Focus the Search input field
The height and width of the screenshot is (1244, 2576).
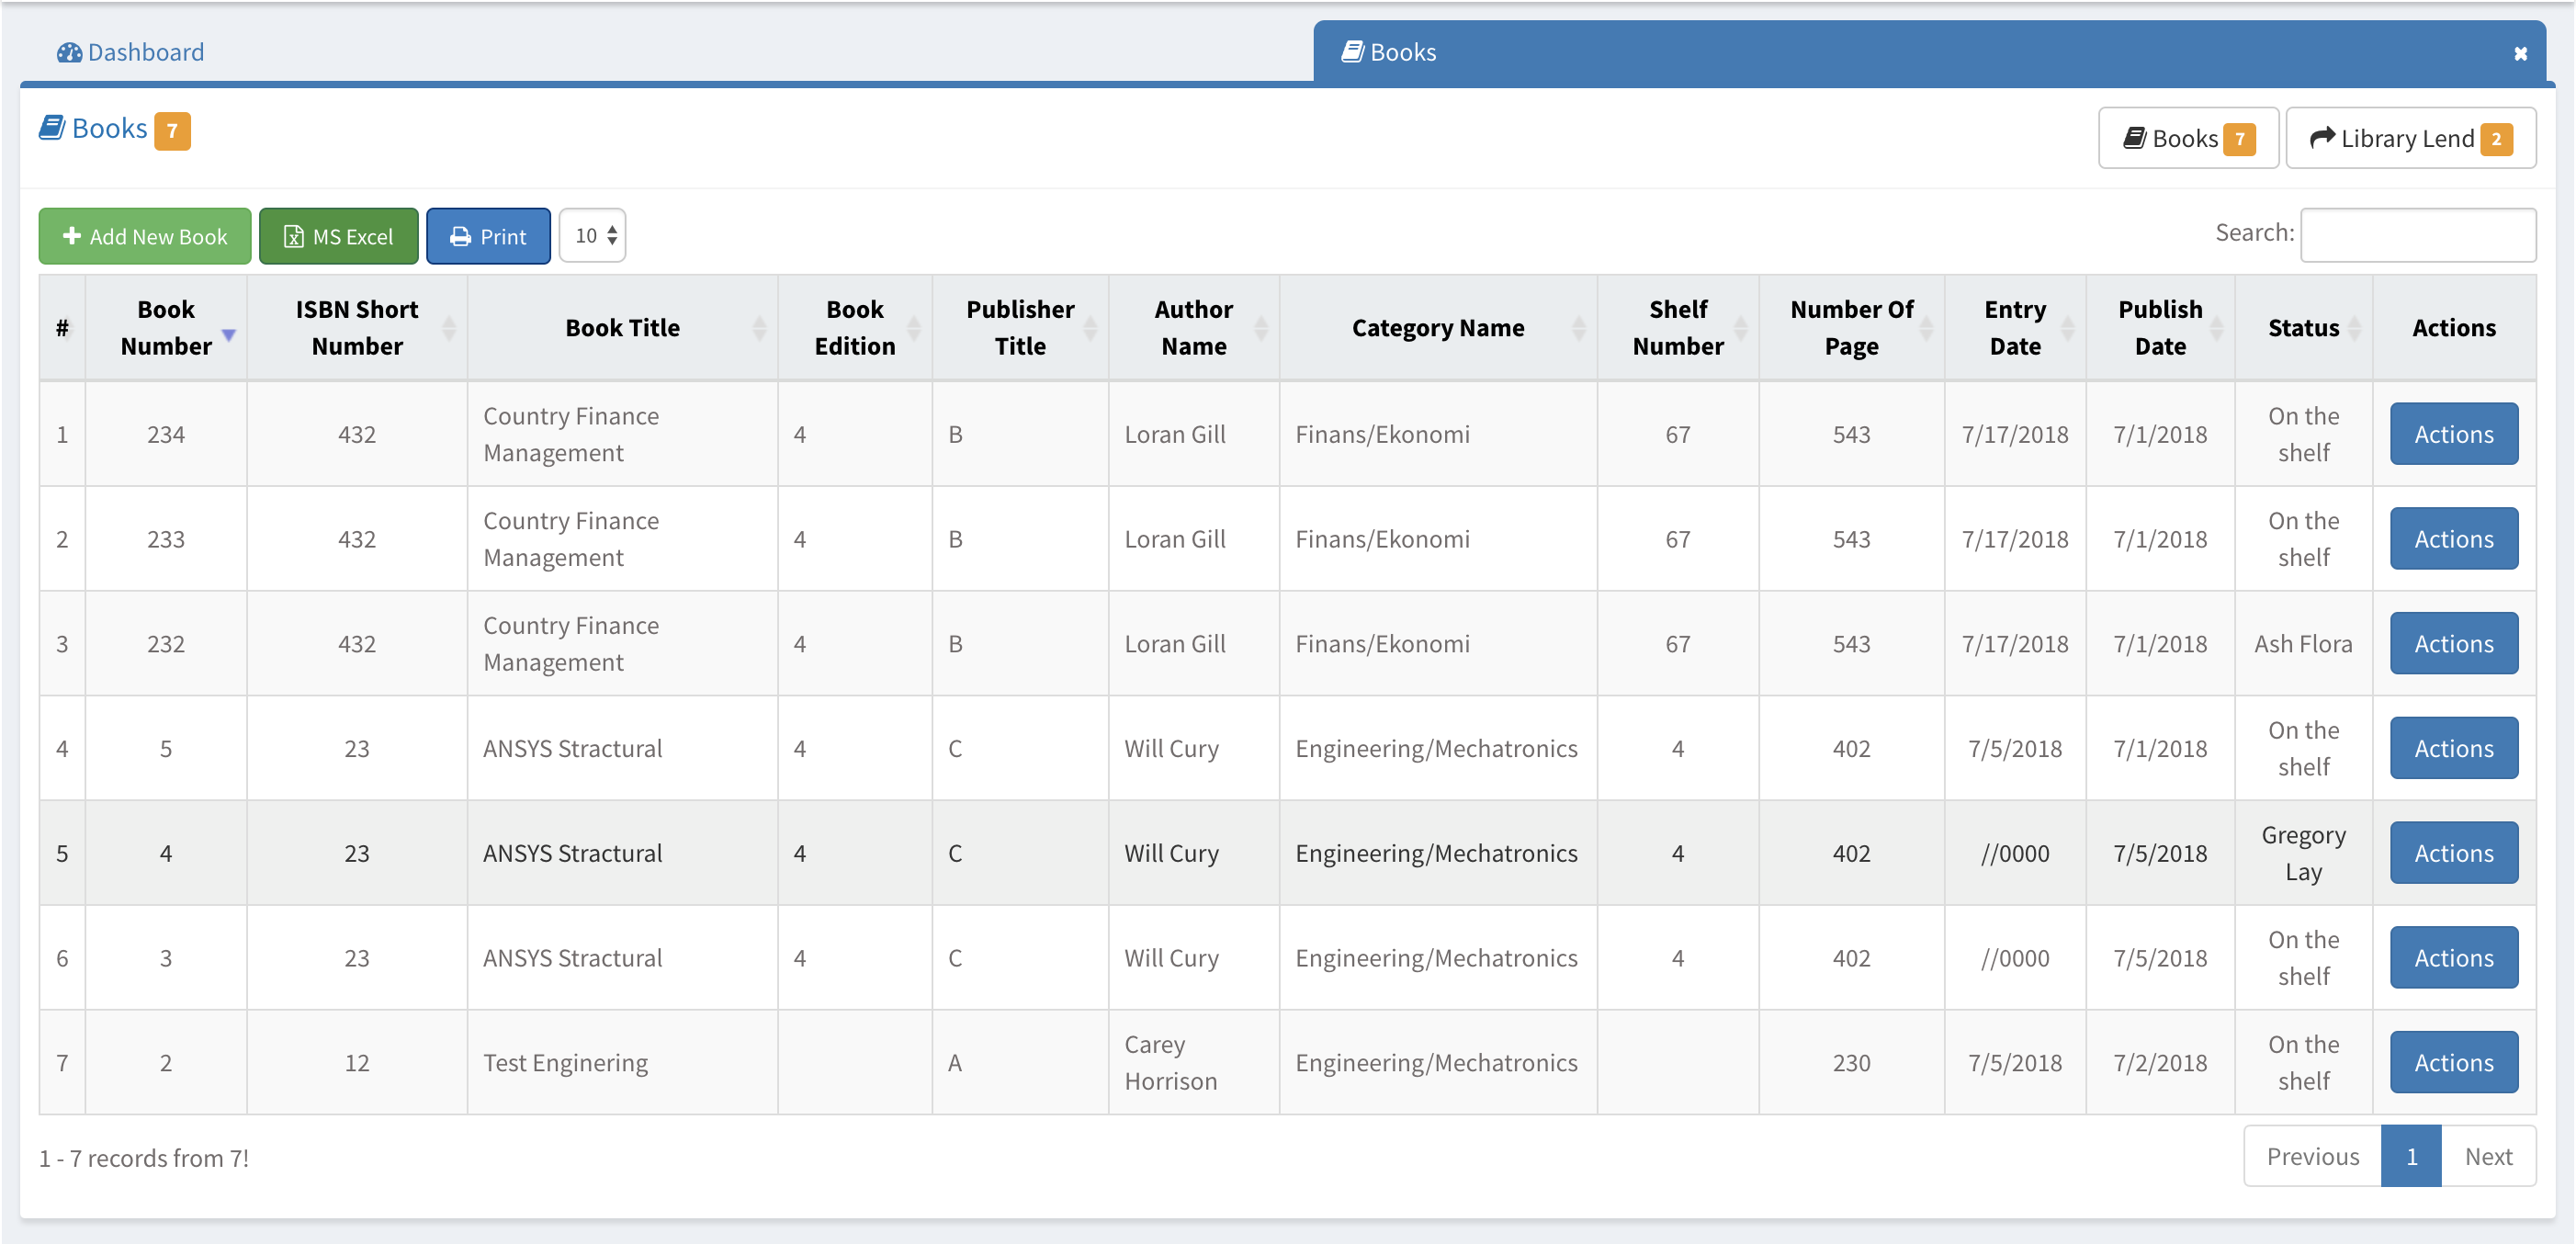point(2417,235)
